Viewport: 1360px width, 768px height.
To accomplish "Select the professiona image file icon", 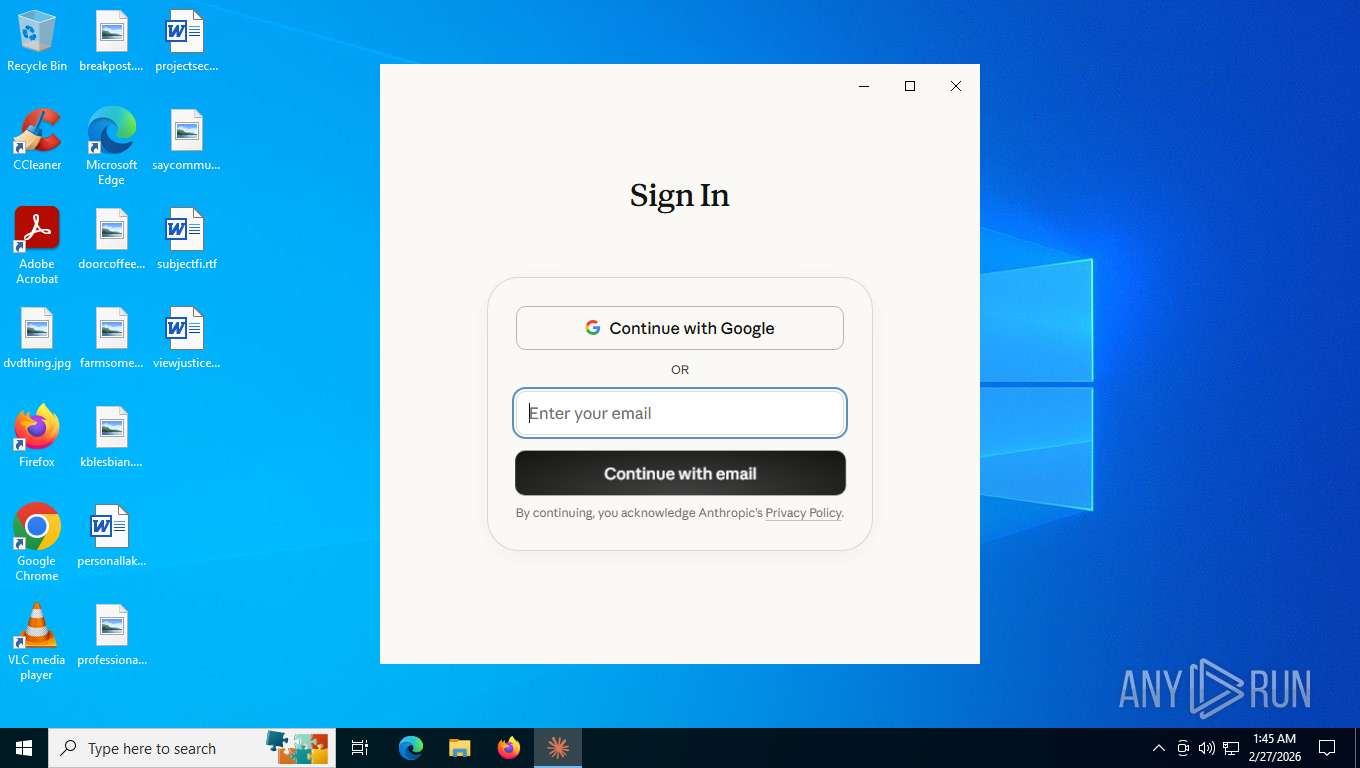I will [111, 636].
